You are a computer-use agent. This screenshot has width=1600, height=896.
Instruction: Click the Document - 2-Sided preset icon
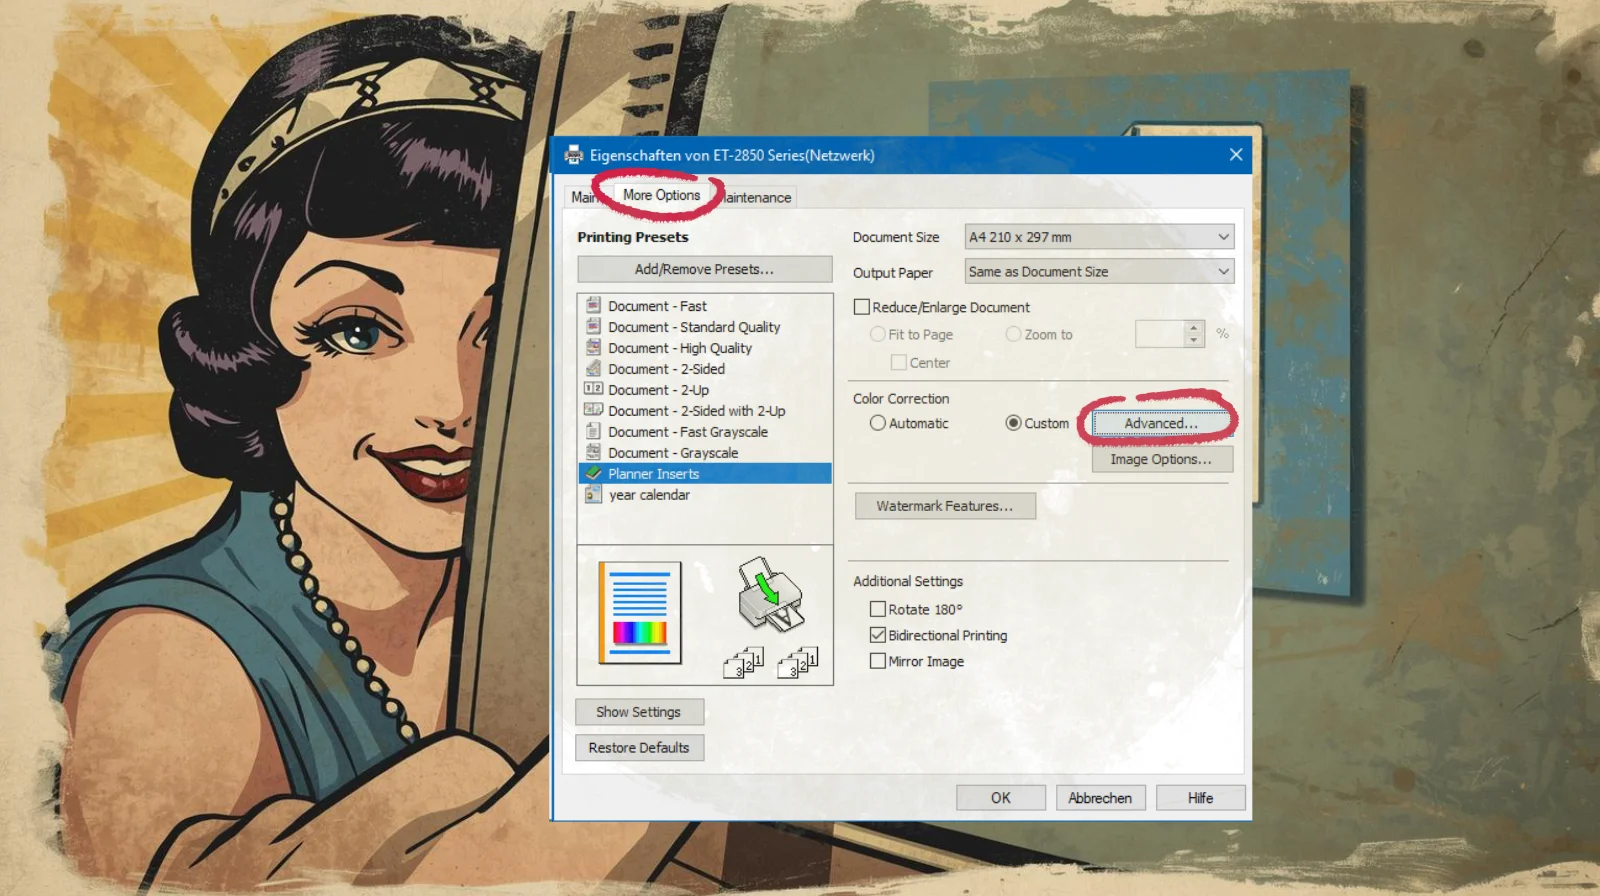tap(593, 369)
